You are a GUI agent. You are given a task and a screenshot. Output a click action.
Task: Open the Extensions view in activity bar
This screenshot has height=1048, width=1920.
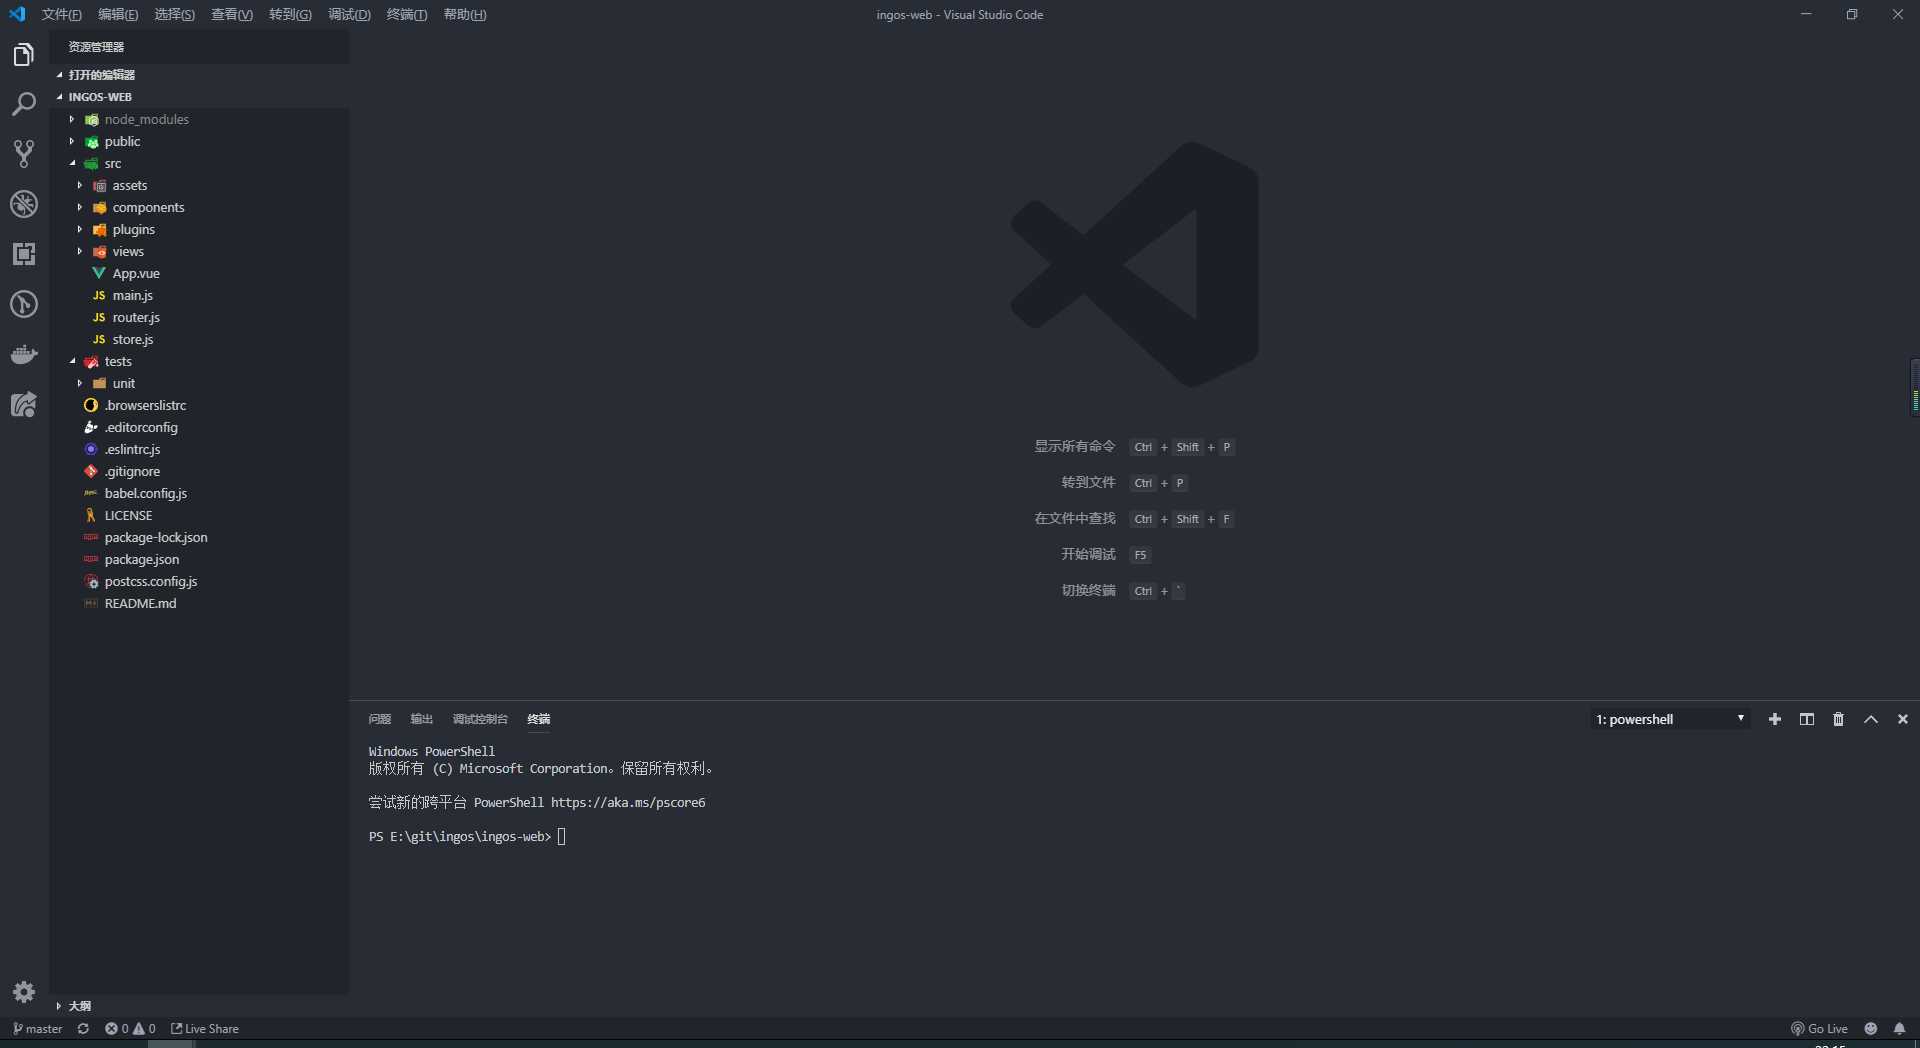click(x=24, y=254)
